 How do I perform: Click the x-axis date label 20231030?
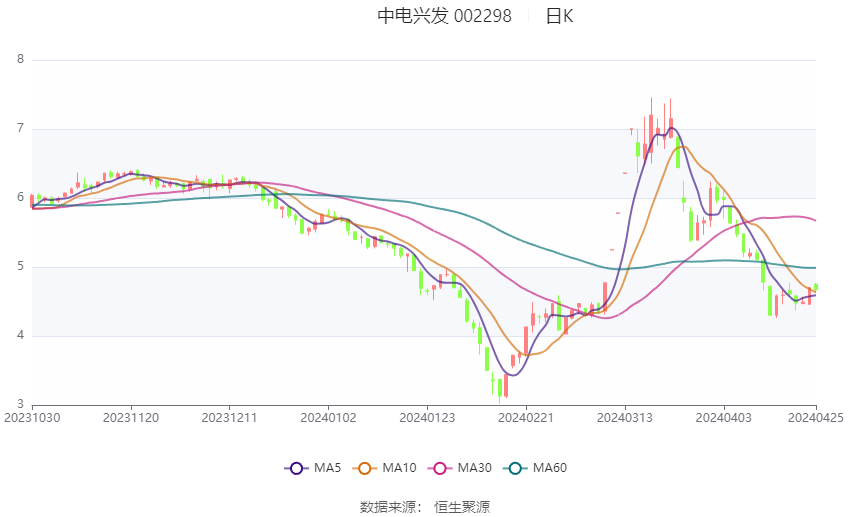pos(31,418)
